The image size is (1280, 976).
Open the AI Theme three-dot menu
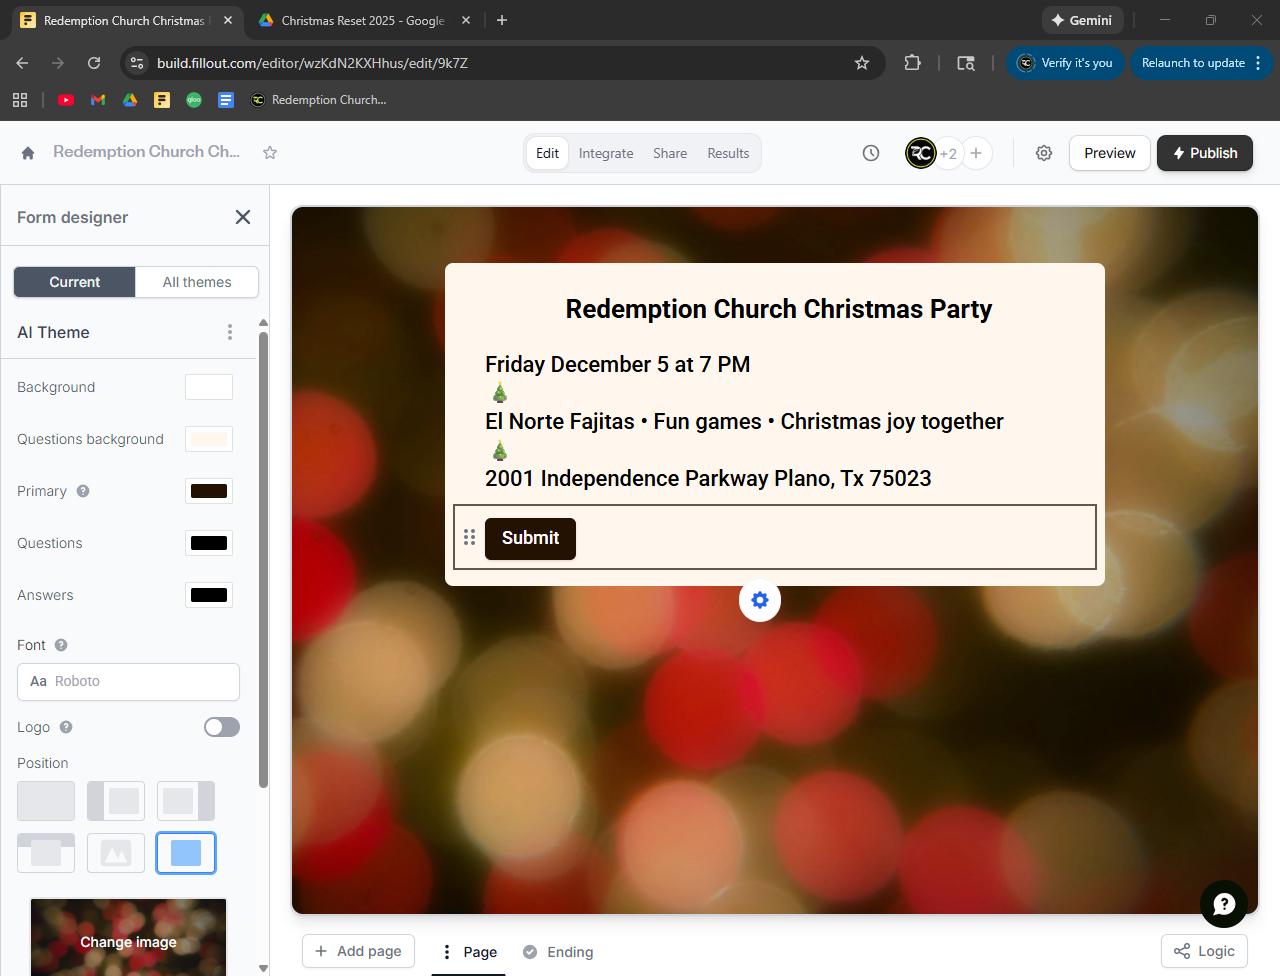click(x=230, y=332)
